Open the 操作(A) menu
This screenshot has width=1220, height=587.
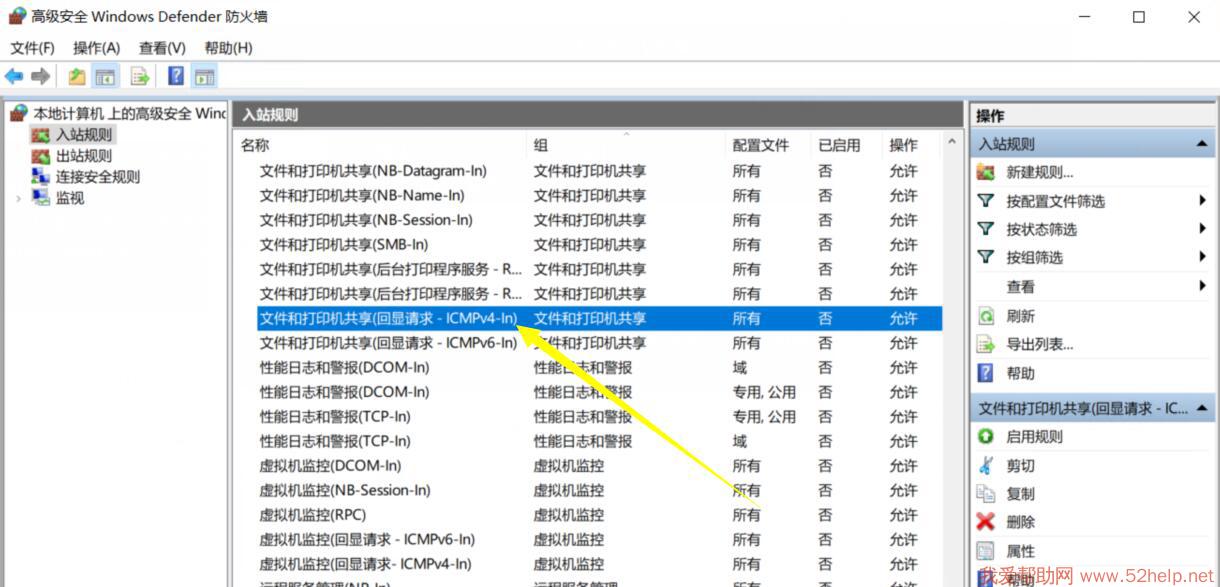pyautogui.click(x=96, y=48)
